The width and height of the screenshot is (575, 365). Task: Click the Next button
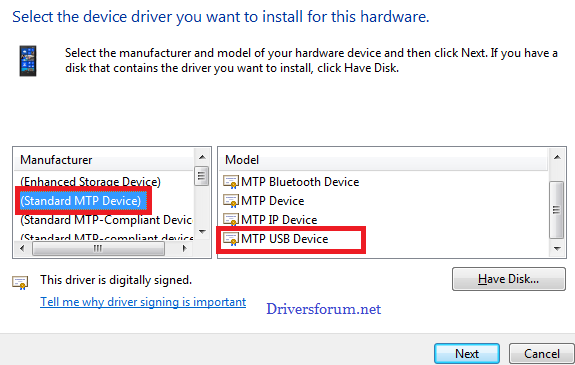(467, 354)
